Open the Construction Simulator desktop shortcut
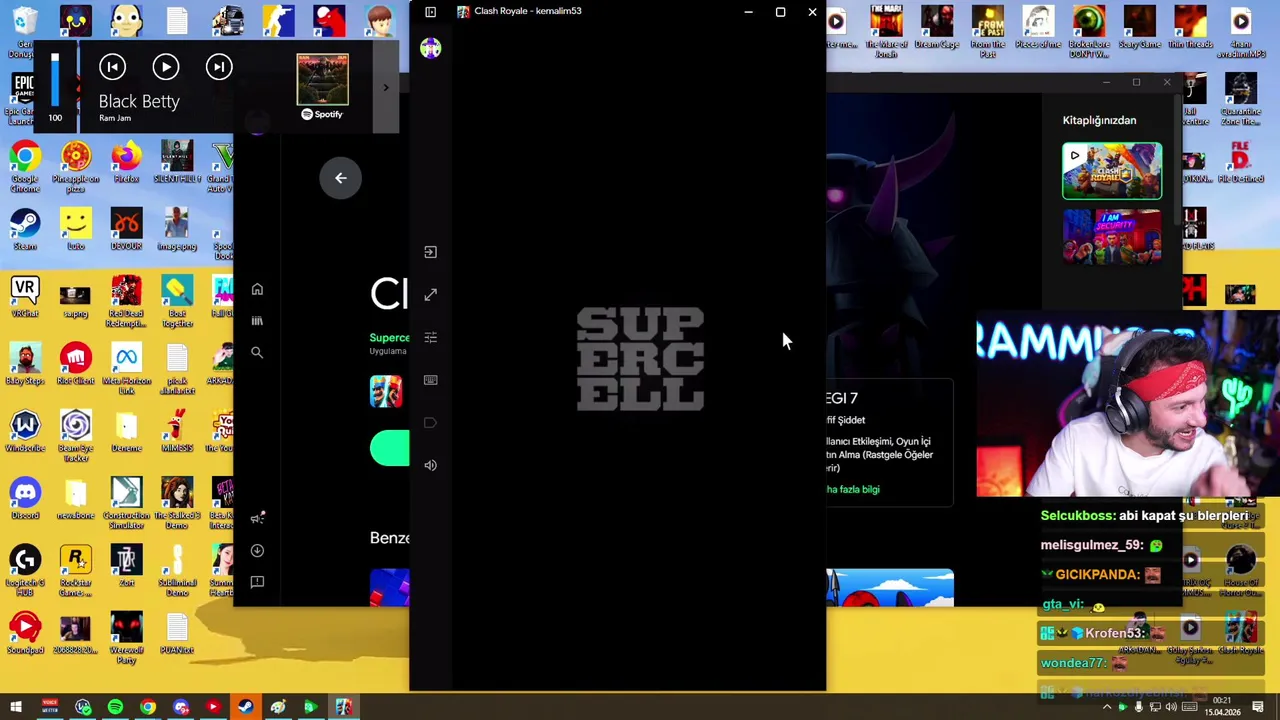1280x720 pixels. [126, 503]
